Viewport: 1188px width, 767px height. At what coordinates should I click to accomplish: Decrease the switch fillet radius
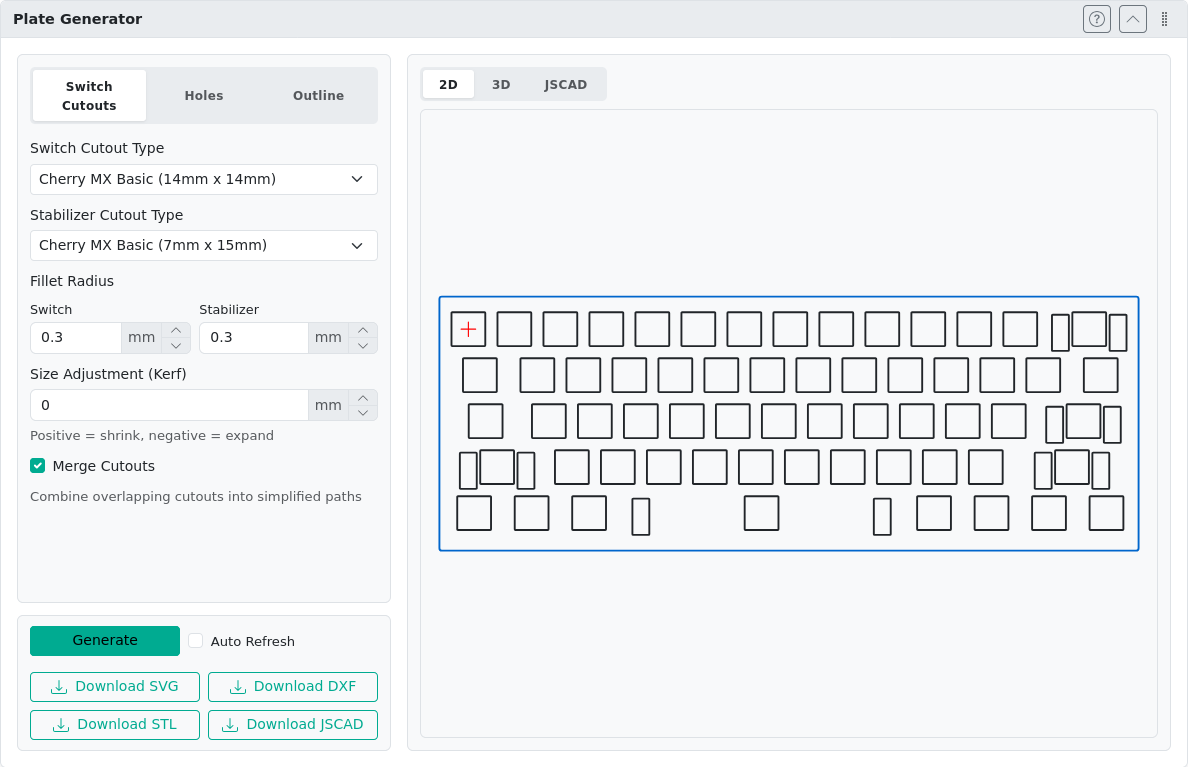(176, 346)
